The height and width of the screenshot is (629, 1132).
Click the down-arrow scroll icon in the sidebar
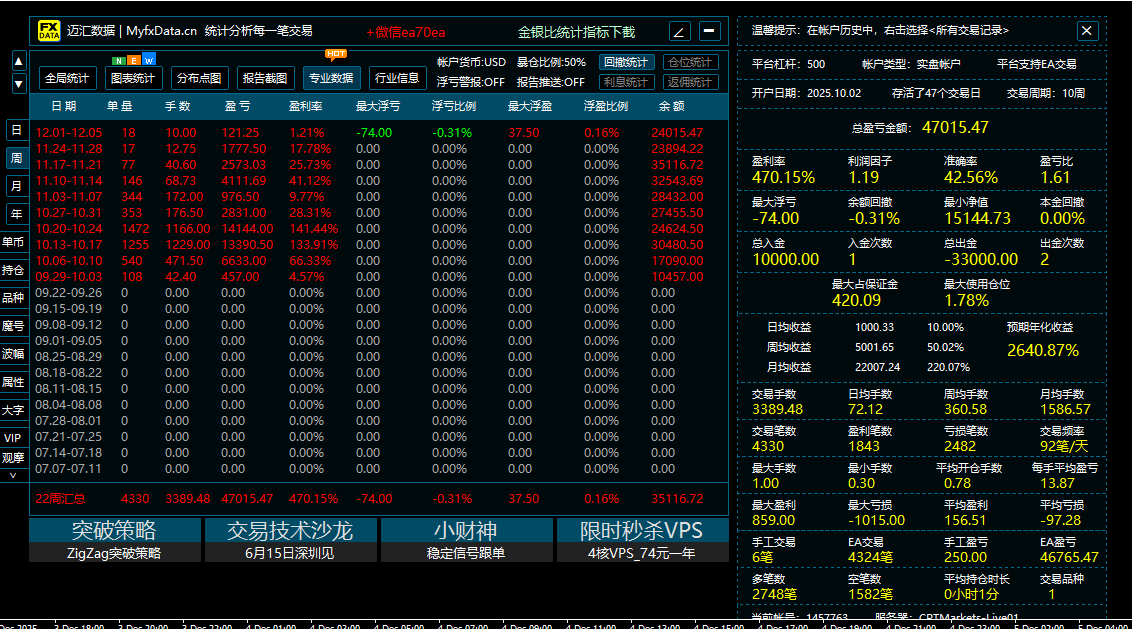coord(17,83)
